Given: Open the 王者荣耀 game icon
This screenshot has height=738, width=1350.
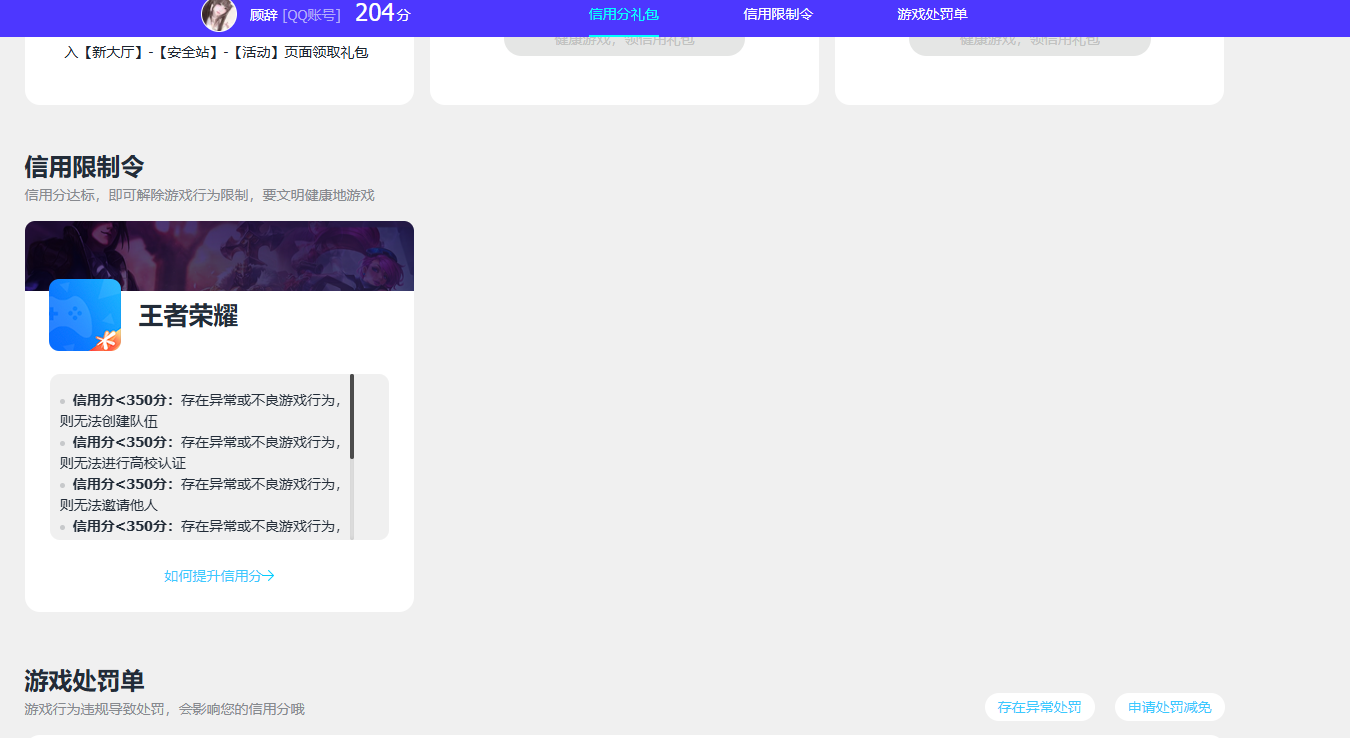Looking at the screenshot, I should pos(85,315).
